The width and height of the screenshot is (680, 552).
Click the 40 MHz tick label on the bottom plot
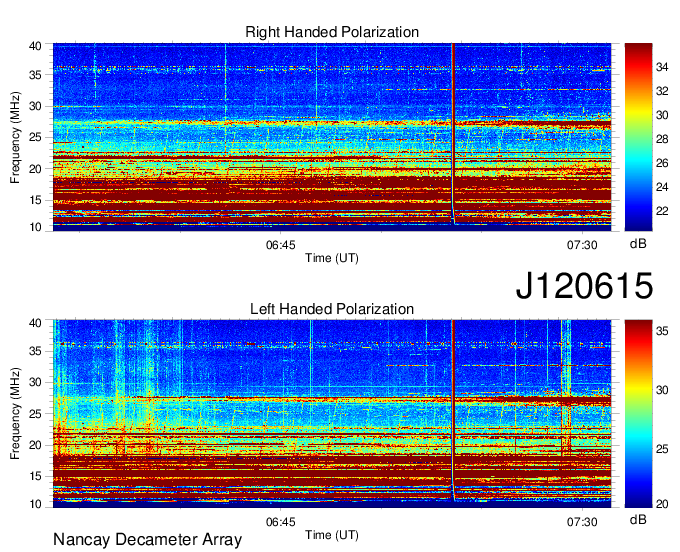pyautogui.click(x=35, y=323)
